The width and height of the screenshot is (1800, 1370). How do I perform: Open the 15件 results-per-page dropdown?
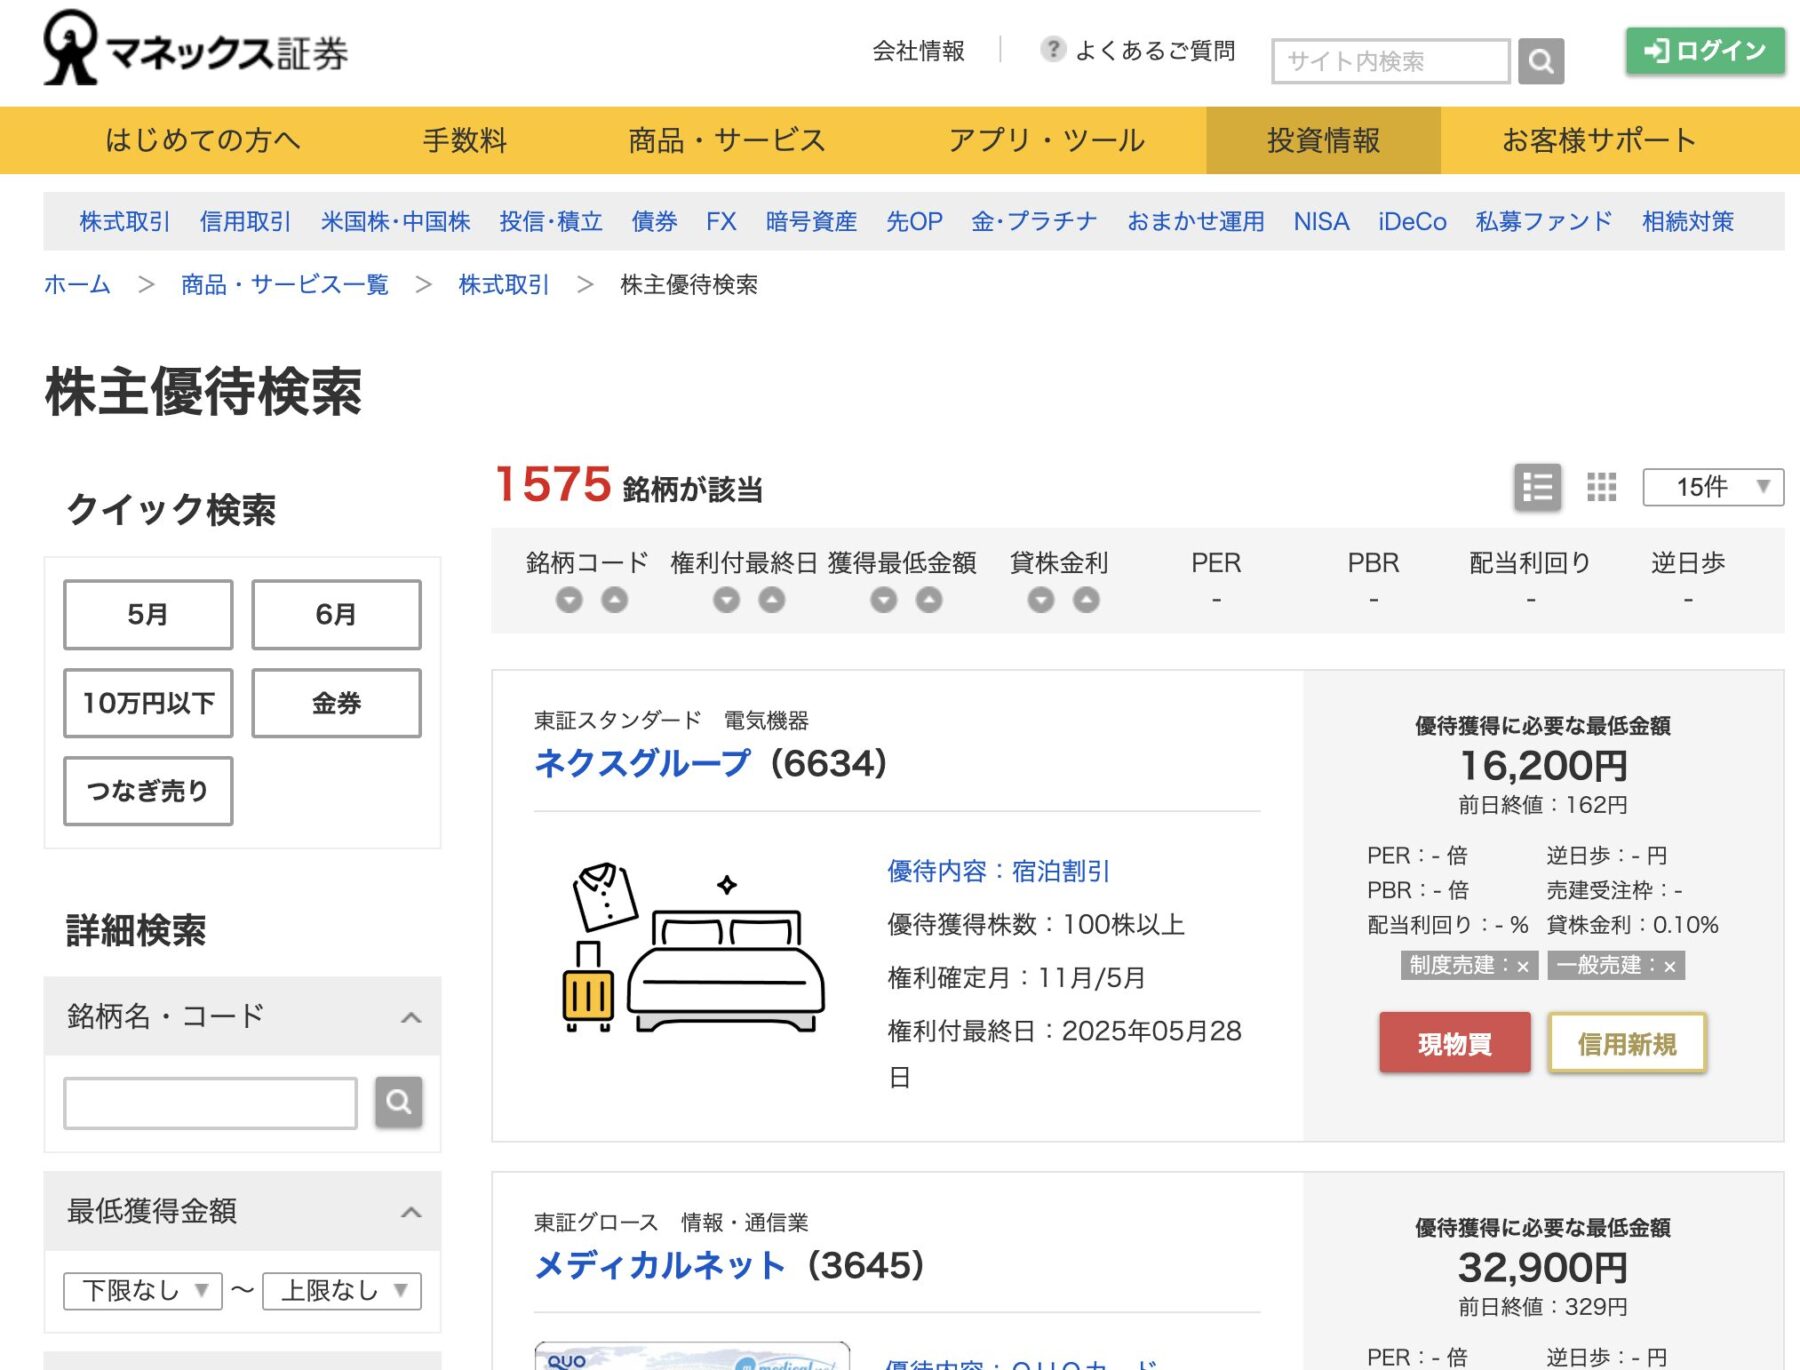coord(1713,487)
